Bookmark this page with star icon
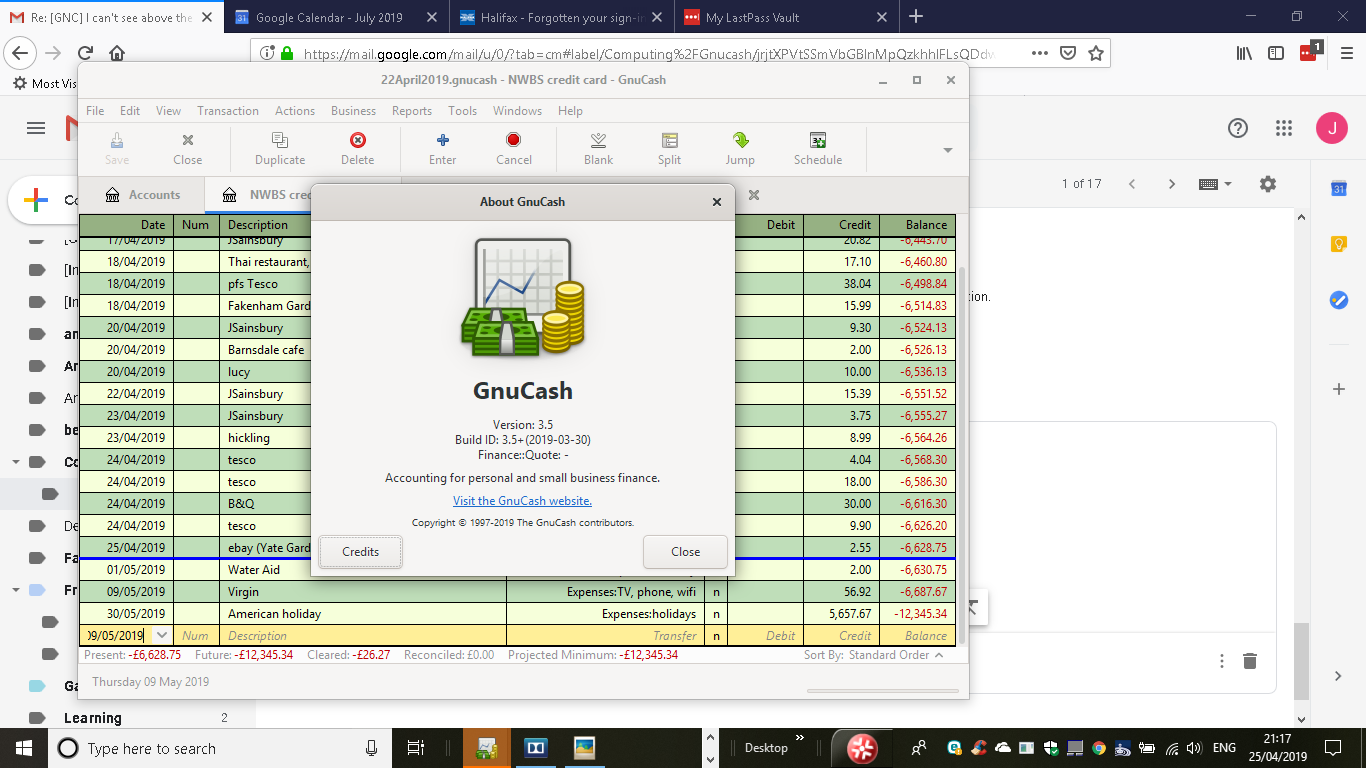Image resolution: width=1366 pixels, height=768 pixels. pos(1096,53)
